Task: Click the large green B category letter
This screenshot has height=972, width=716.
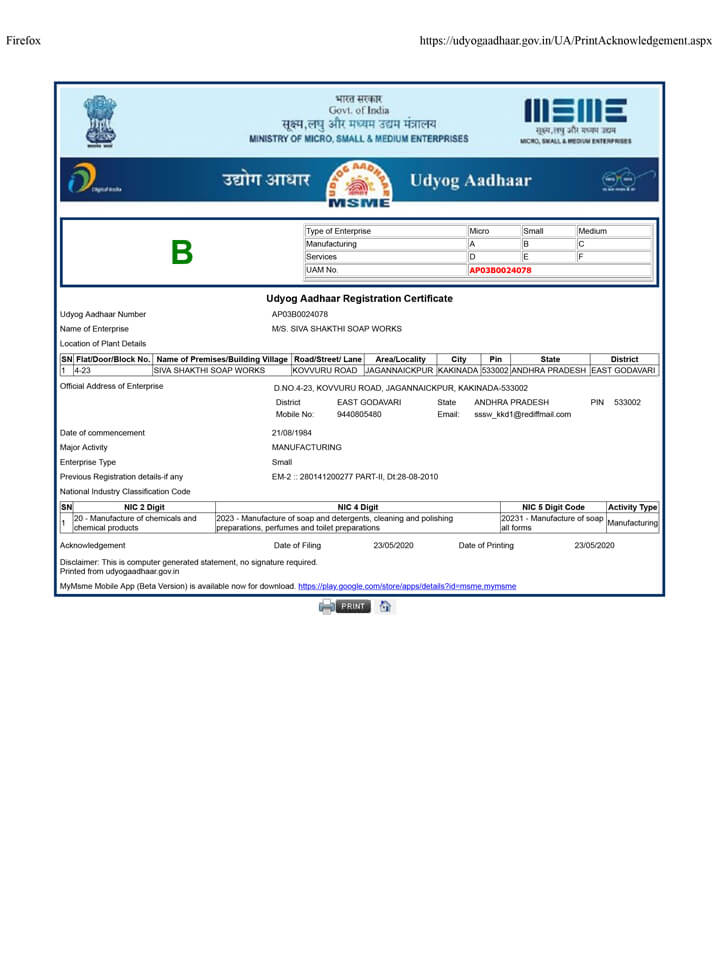Action: click(x=181, y=253)
